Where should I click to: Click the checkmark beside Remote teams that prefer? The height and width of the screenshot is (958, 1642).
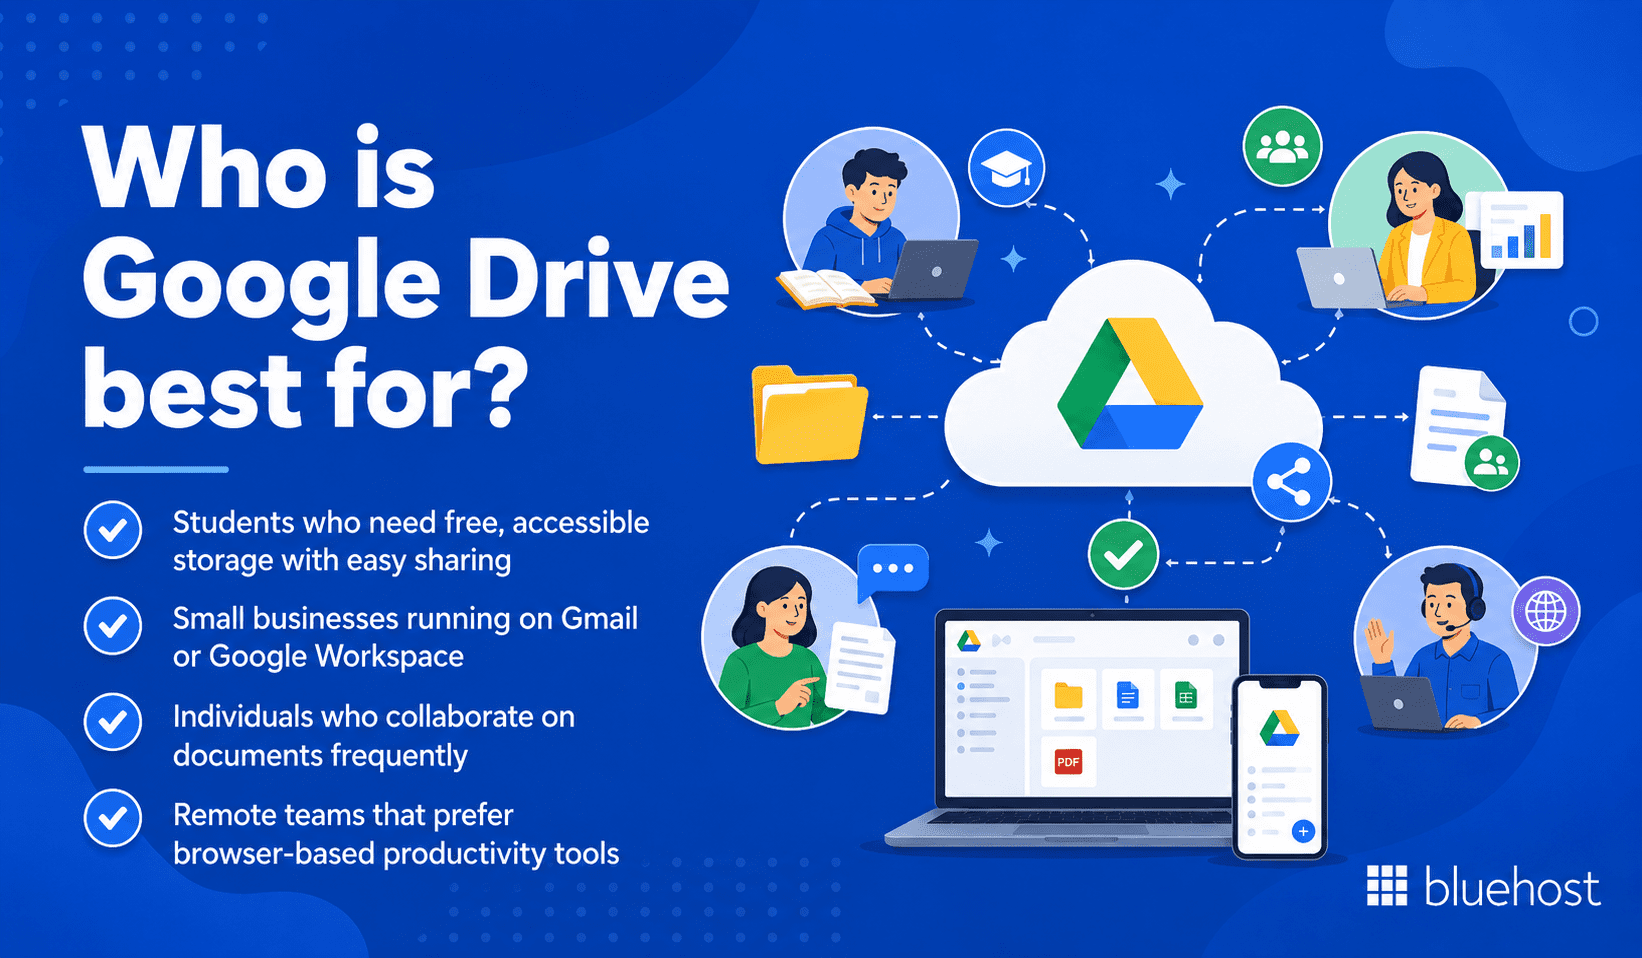click(x=113, y=818)
